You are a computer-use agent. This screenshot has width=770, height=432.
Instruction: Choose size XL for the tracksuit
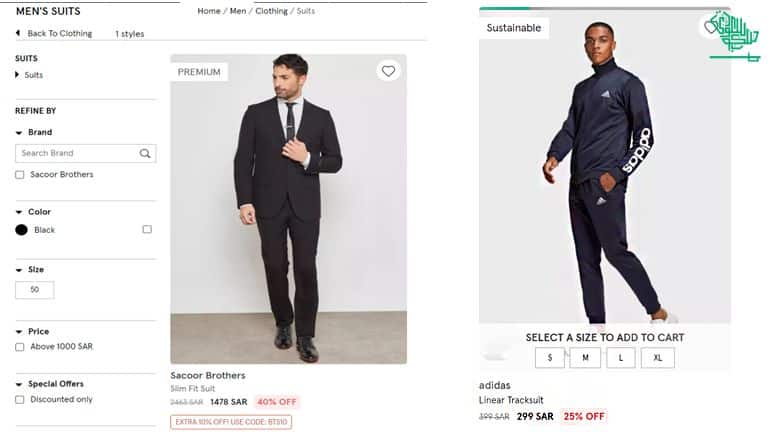(657, 358)
